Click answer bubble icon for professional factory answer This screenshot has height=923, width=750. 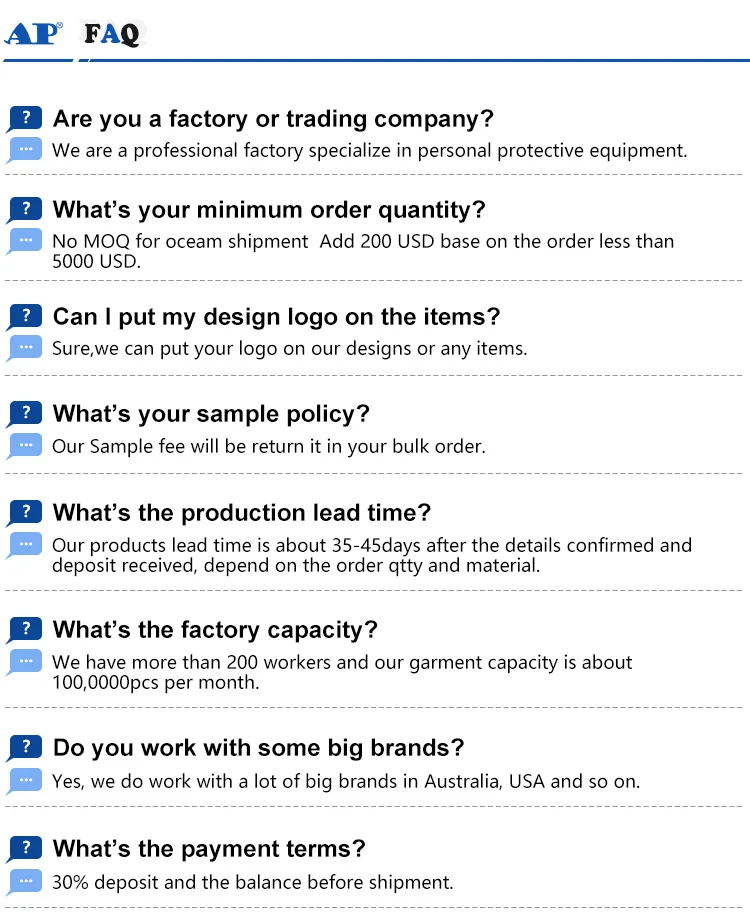(24, 151)
